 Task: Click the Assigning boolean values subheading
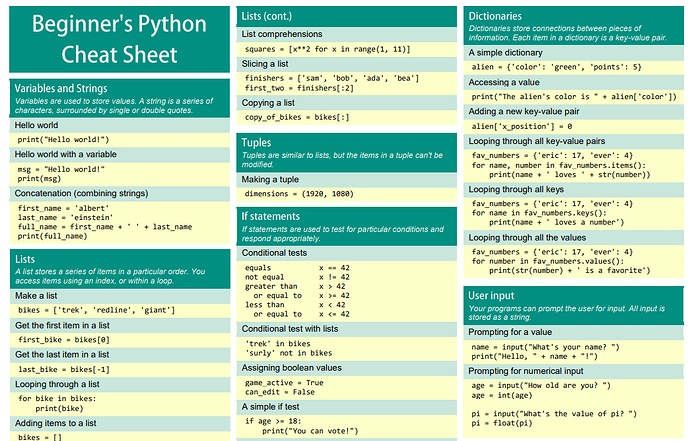click(291, 368)
